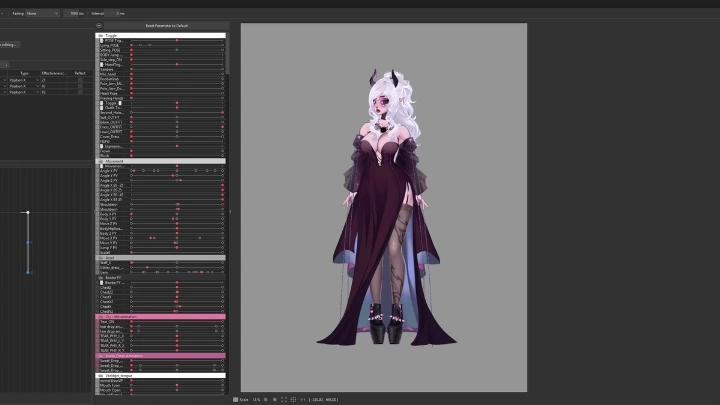Click white box beside Booba PY parameter row
This screenshot has width=720, height=405.
pyautogui.click(x=101, y=282)
